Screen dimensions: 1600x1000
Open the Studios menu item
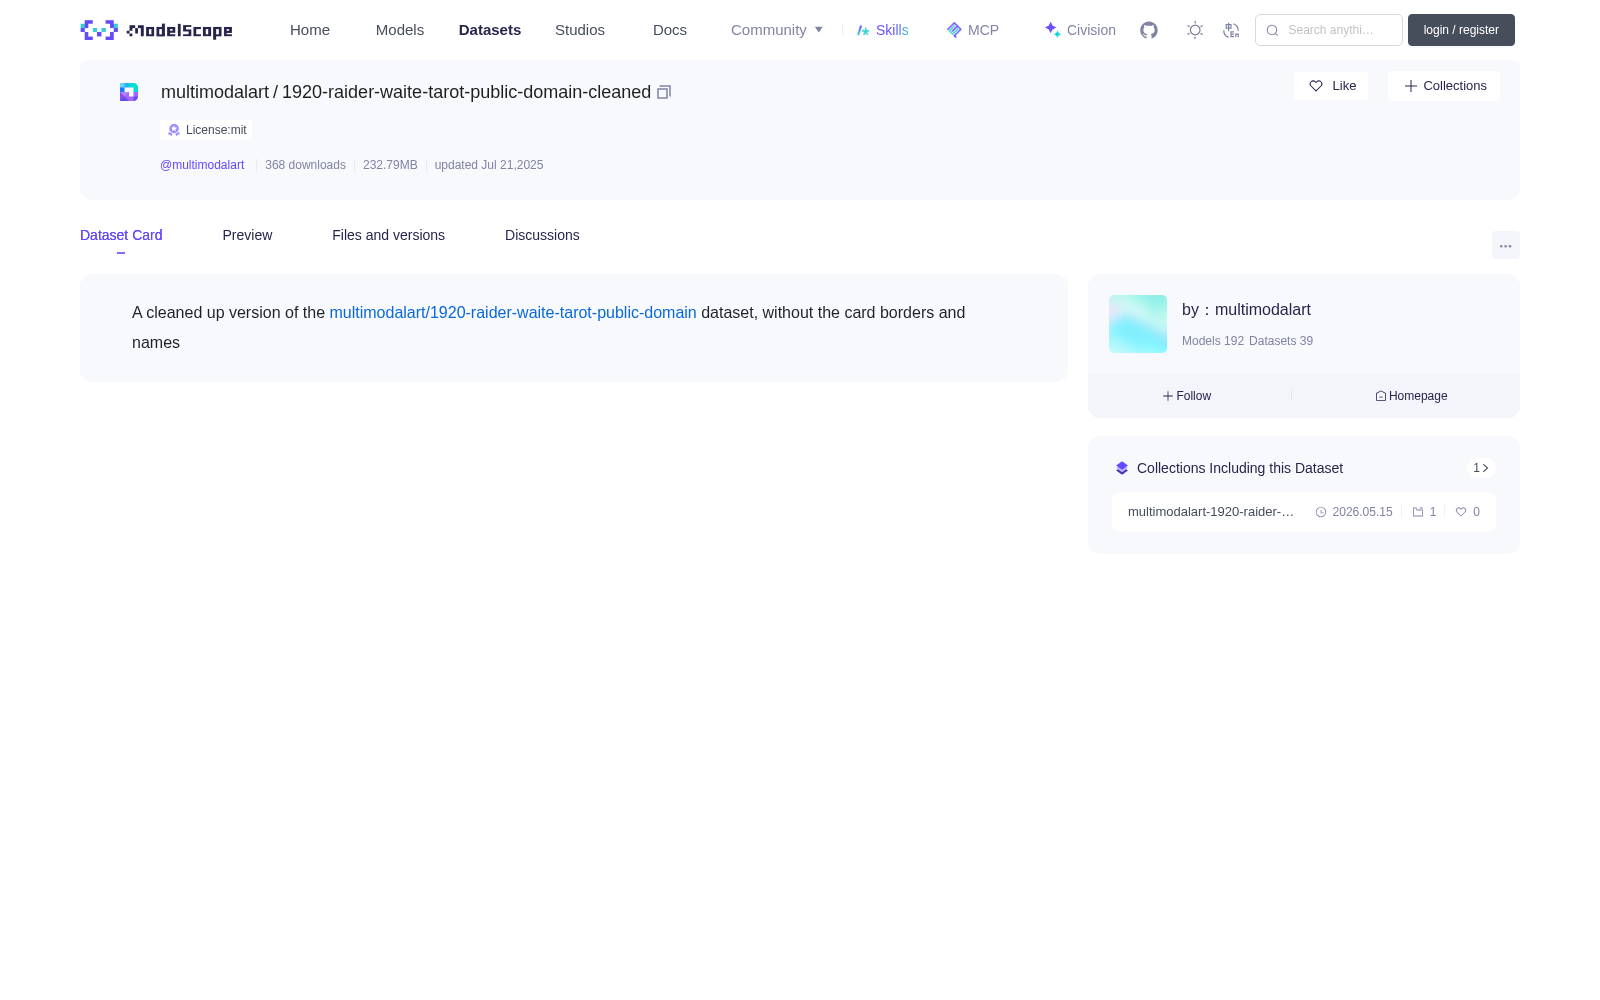580,30
